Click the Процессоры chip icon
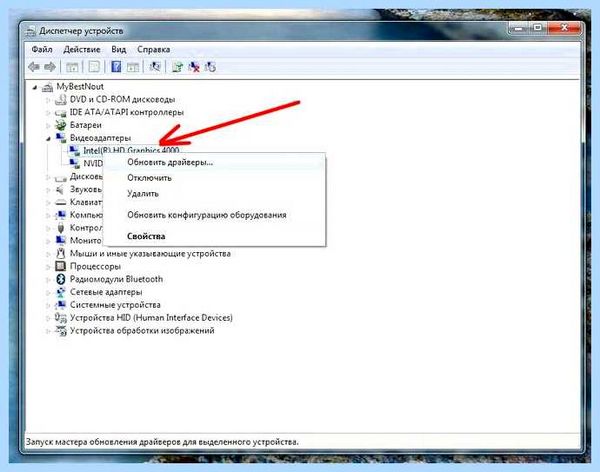 tap(60, 266)
